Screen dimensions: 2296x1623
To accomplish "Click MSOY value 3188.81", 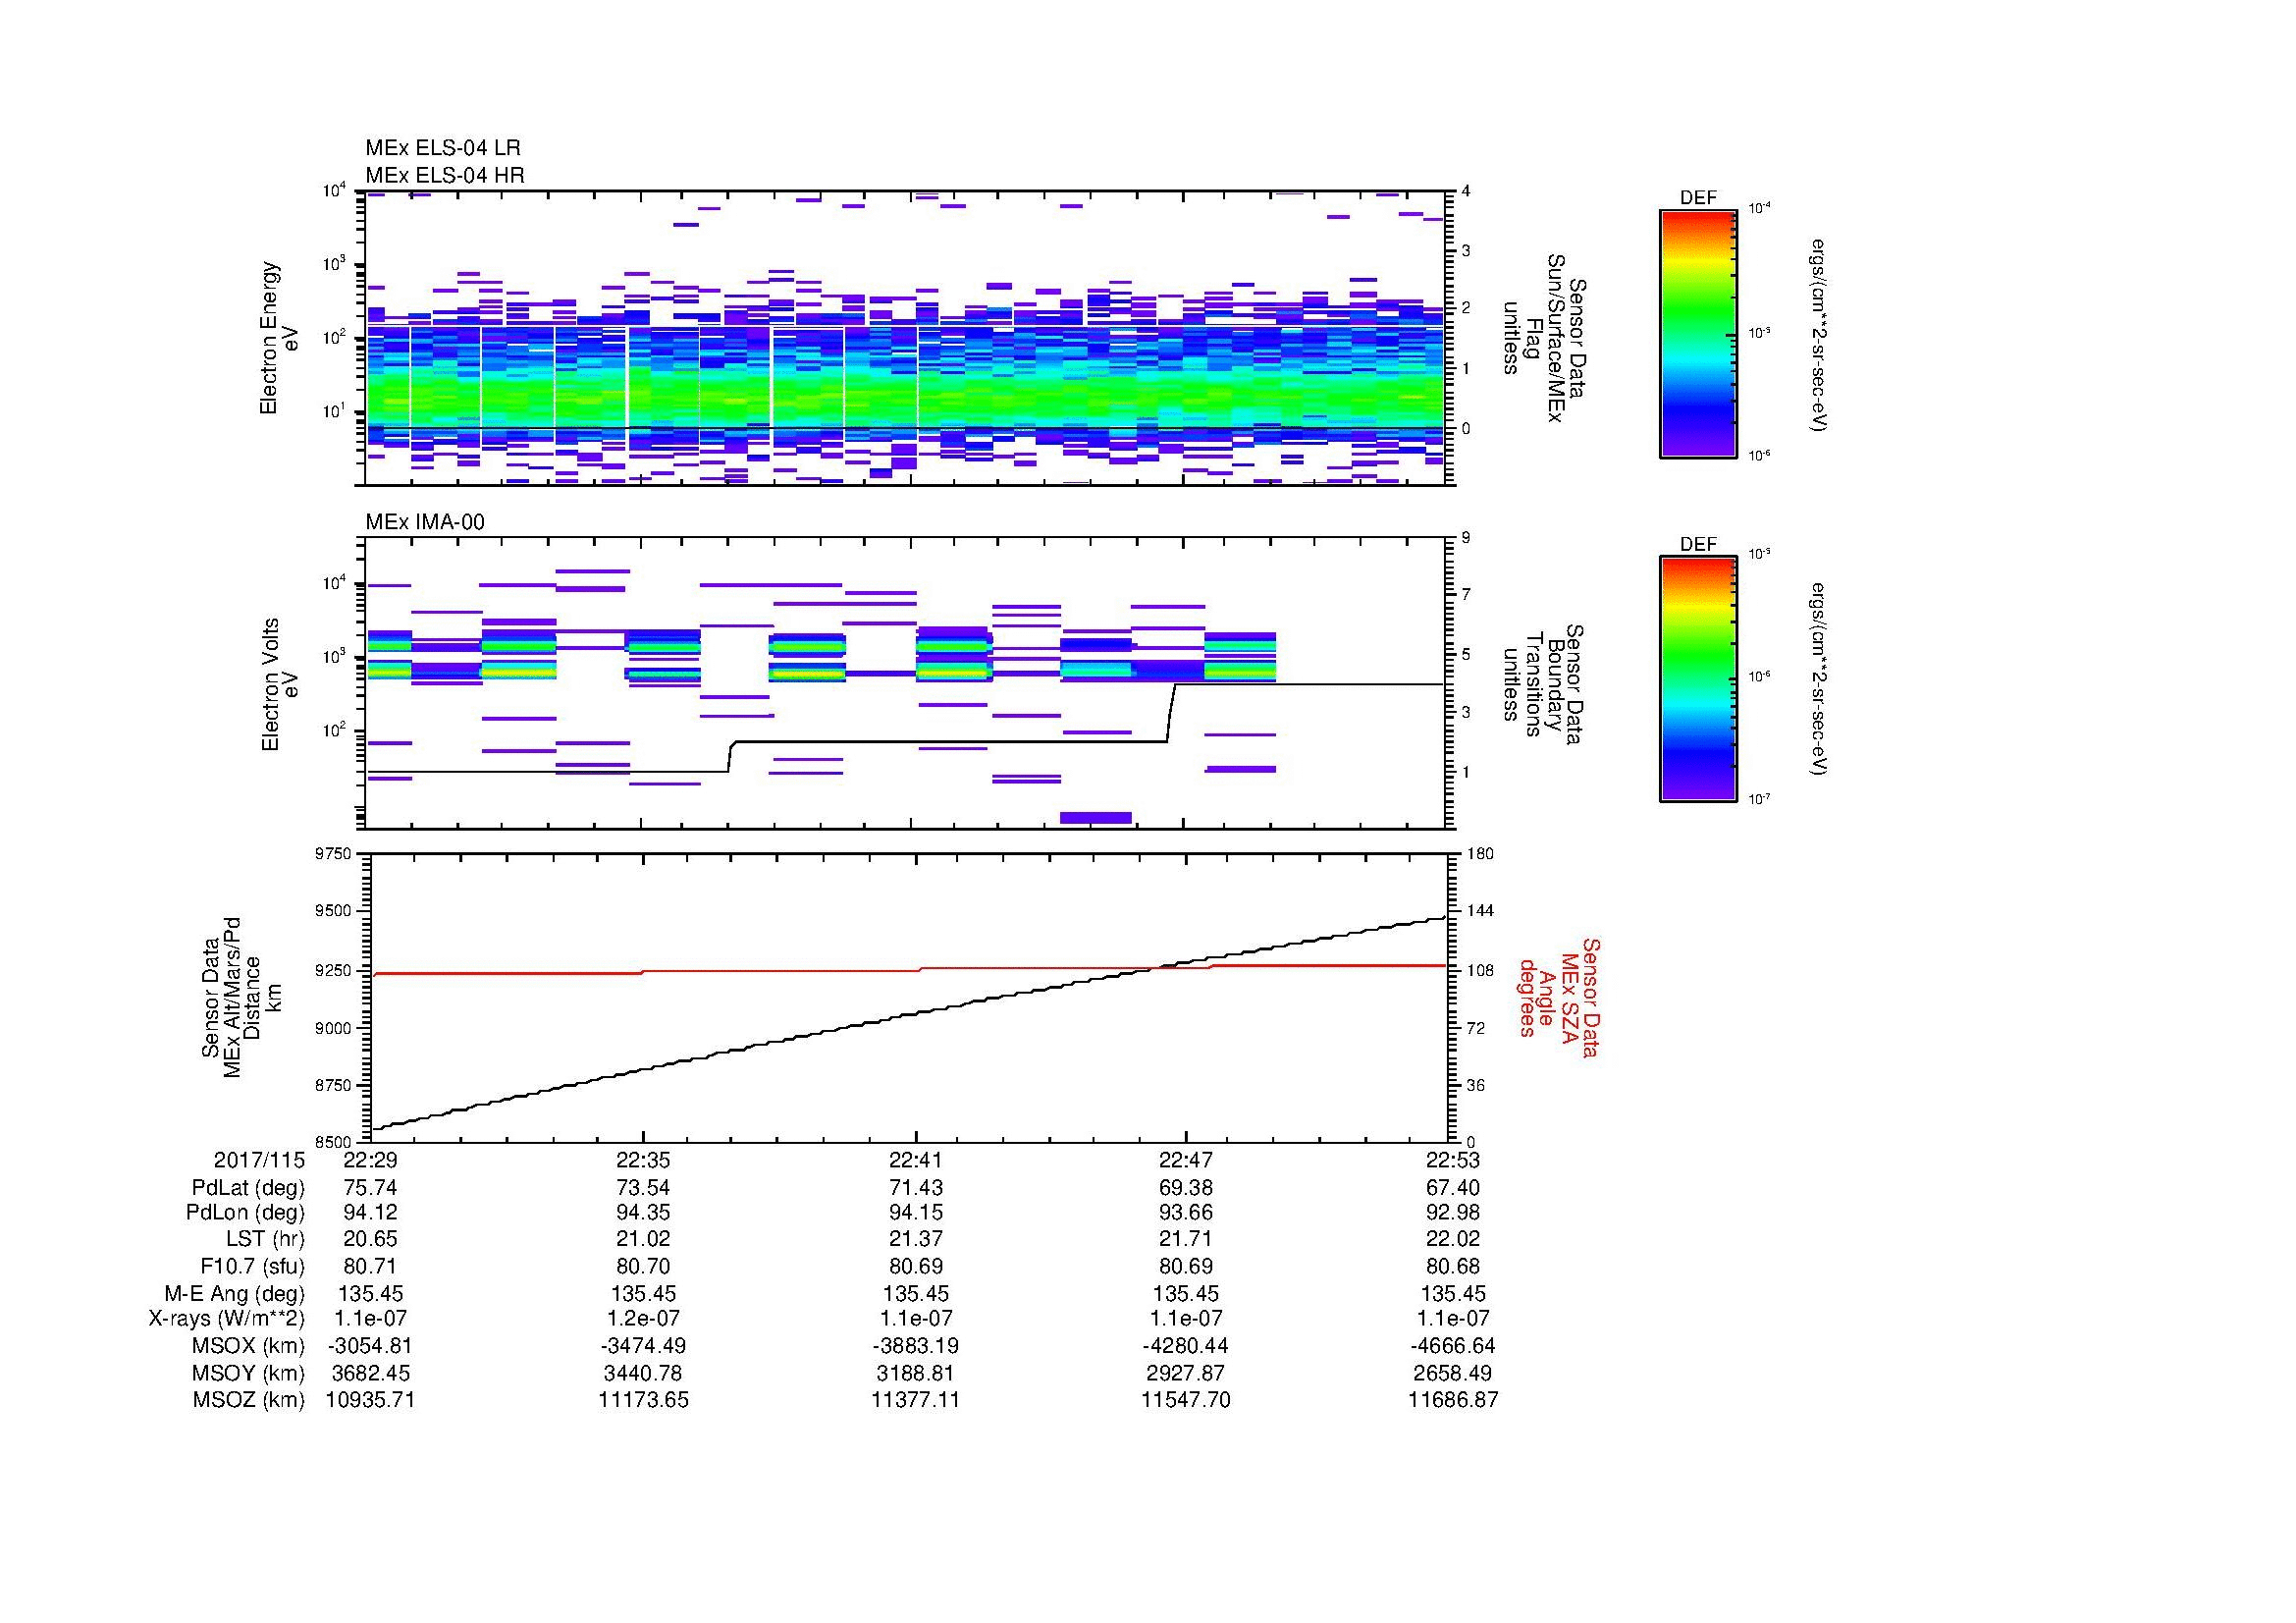I will pos(916,1374).
